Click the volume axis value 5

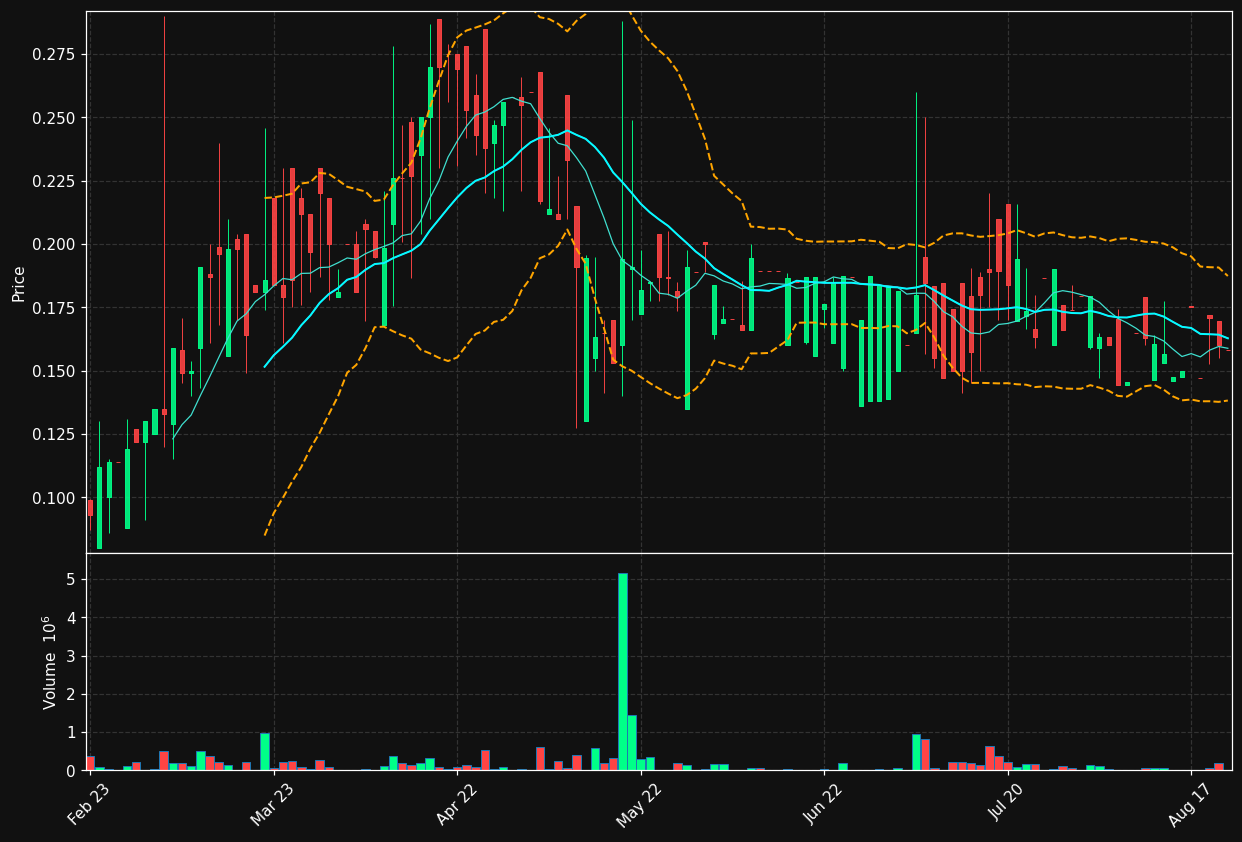tap(72, 580)
